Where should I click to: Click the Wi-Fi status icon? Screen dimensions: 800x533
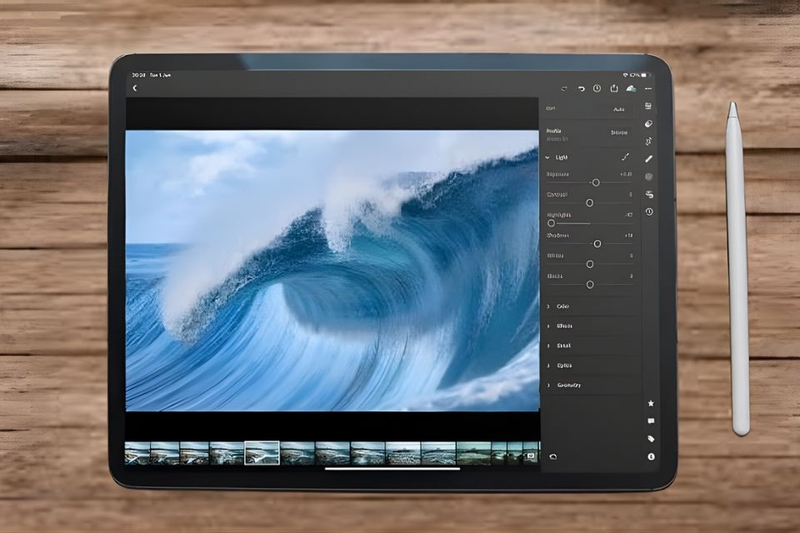tap(626, 75)
